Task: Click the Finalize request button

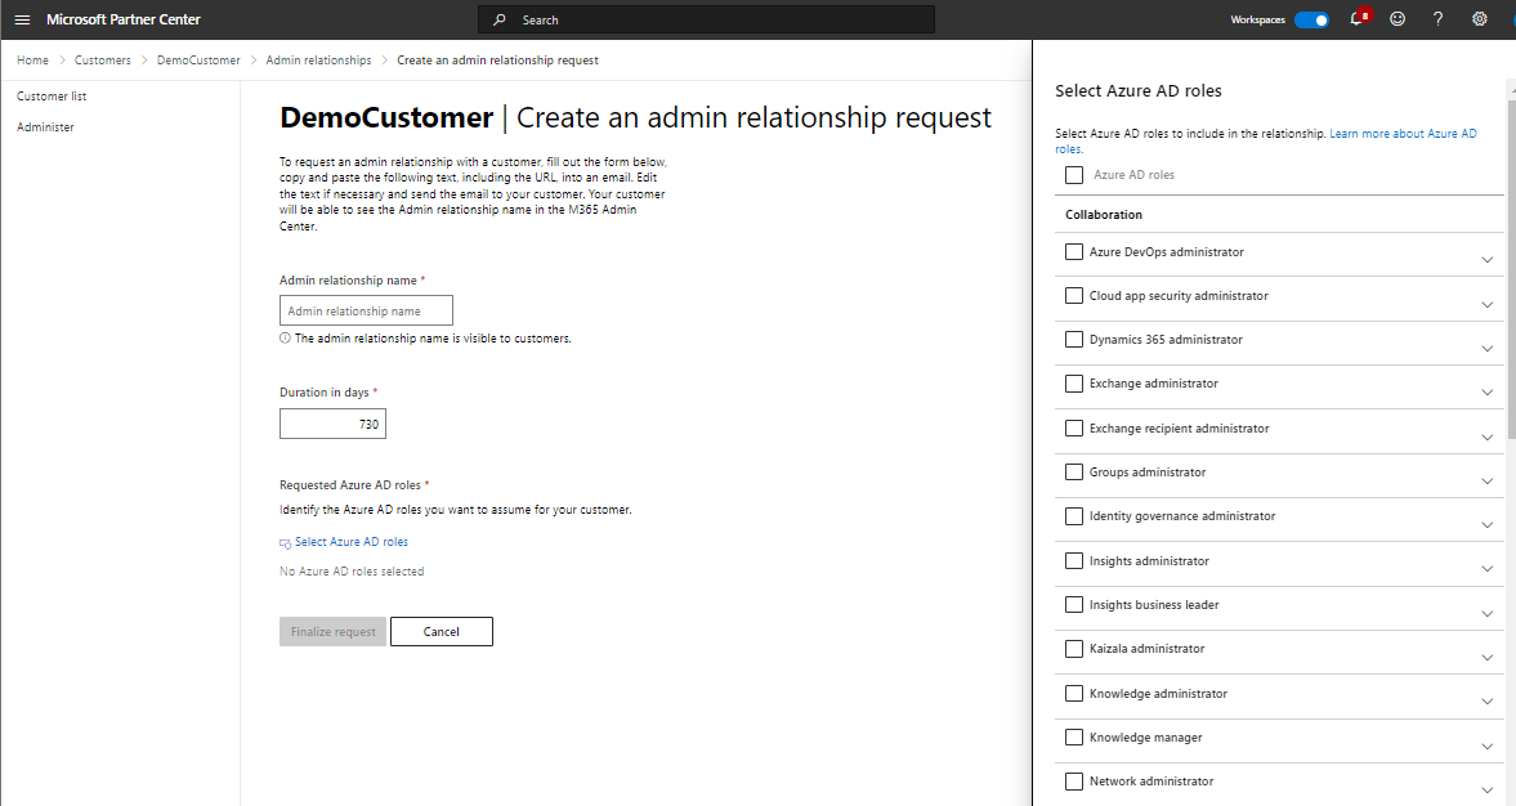Action: click(333, 632)
